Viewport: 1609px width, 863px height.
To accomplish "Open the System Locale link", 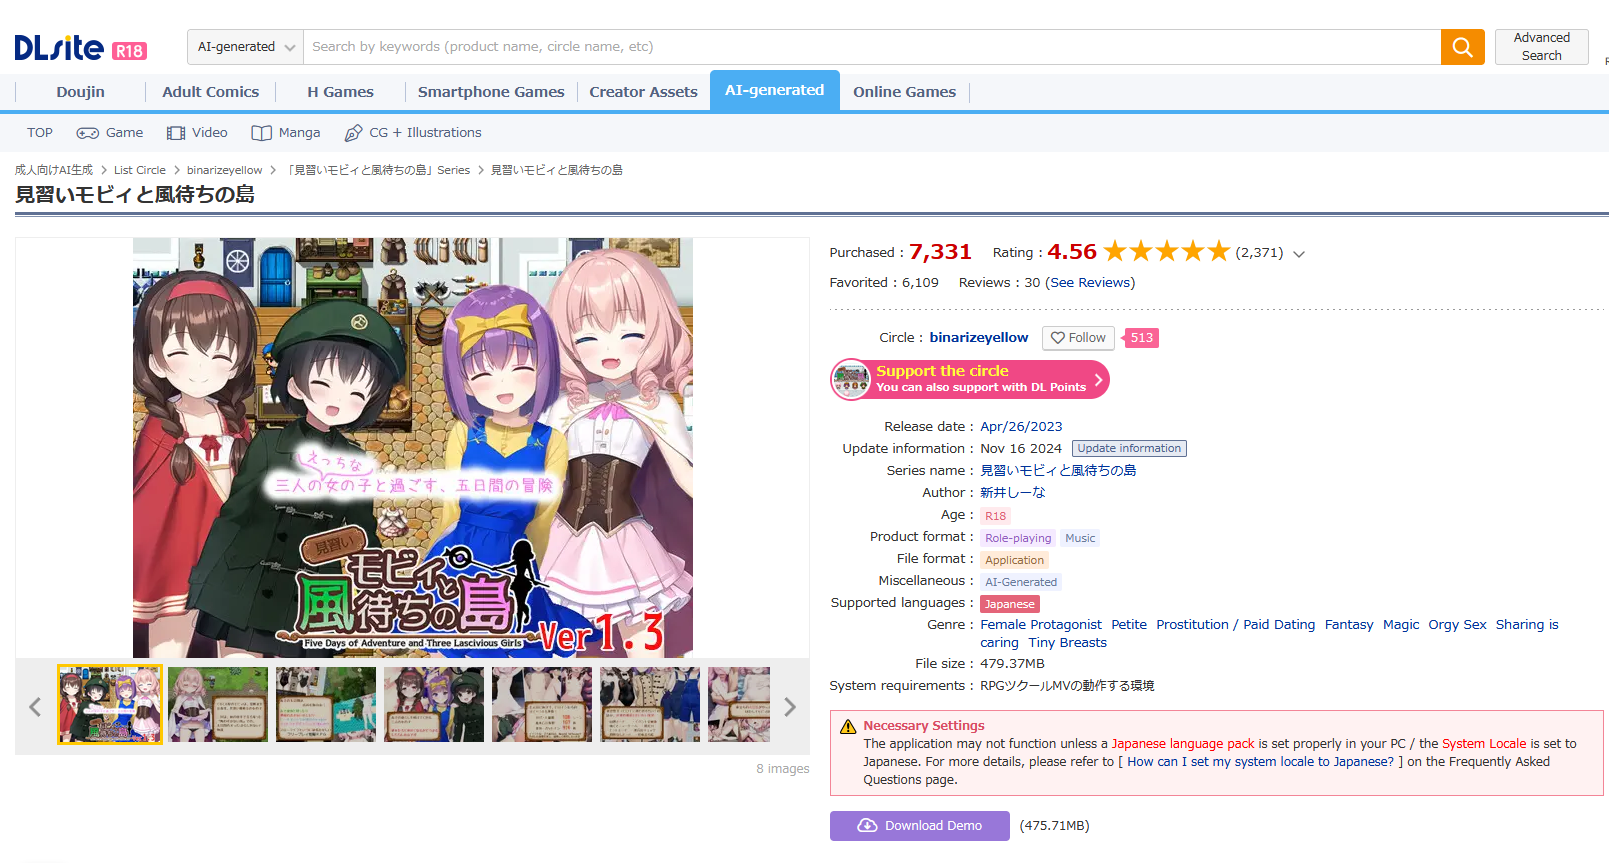I will [x=1484, y=744].
